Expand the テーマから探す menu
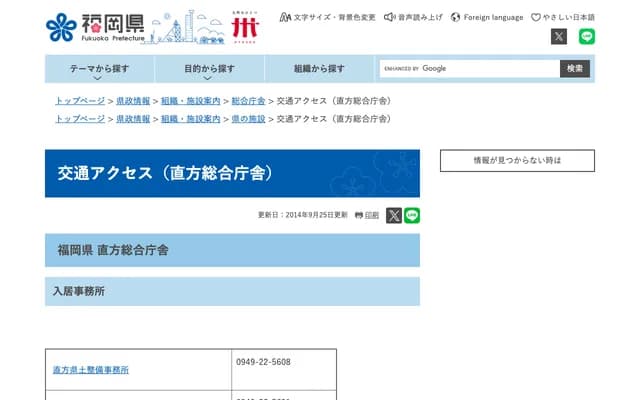The image size is (640, 400). (99, 69)
